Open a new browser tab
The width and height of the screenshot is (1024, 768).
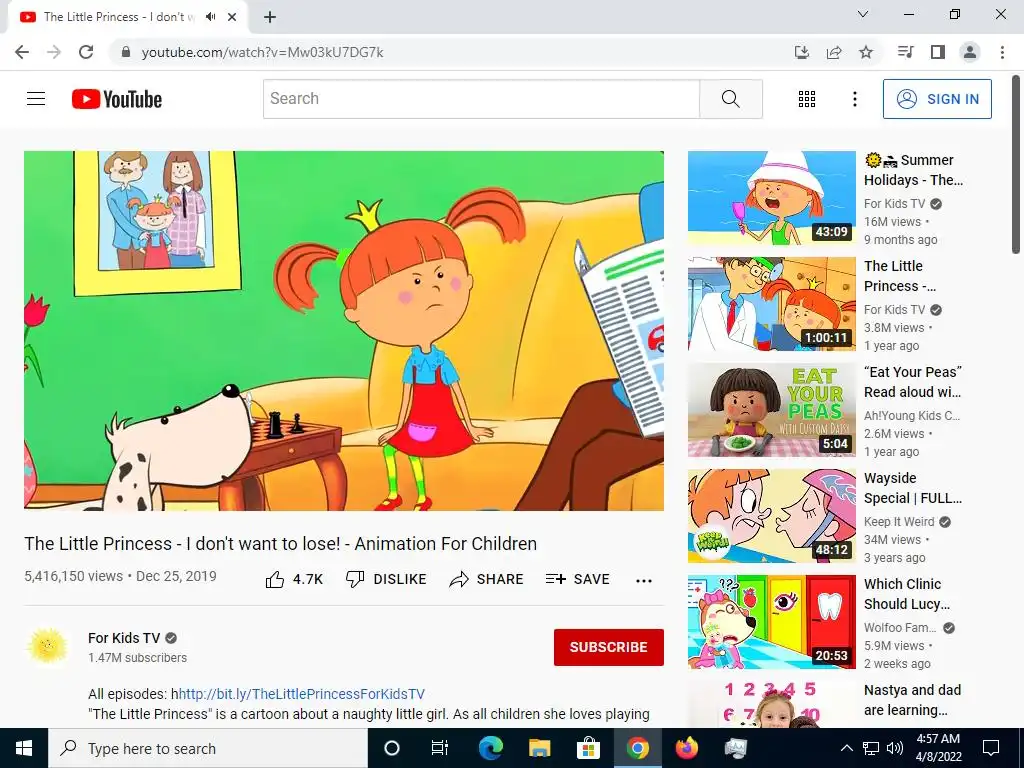[270, 17]
